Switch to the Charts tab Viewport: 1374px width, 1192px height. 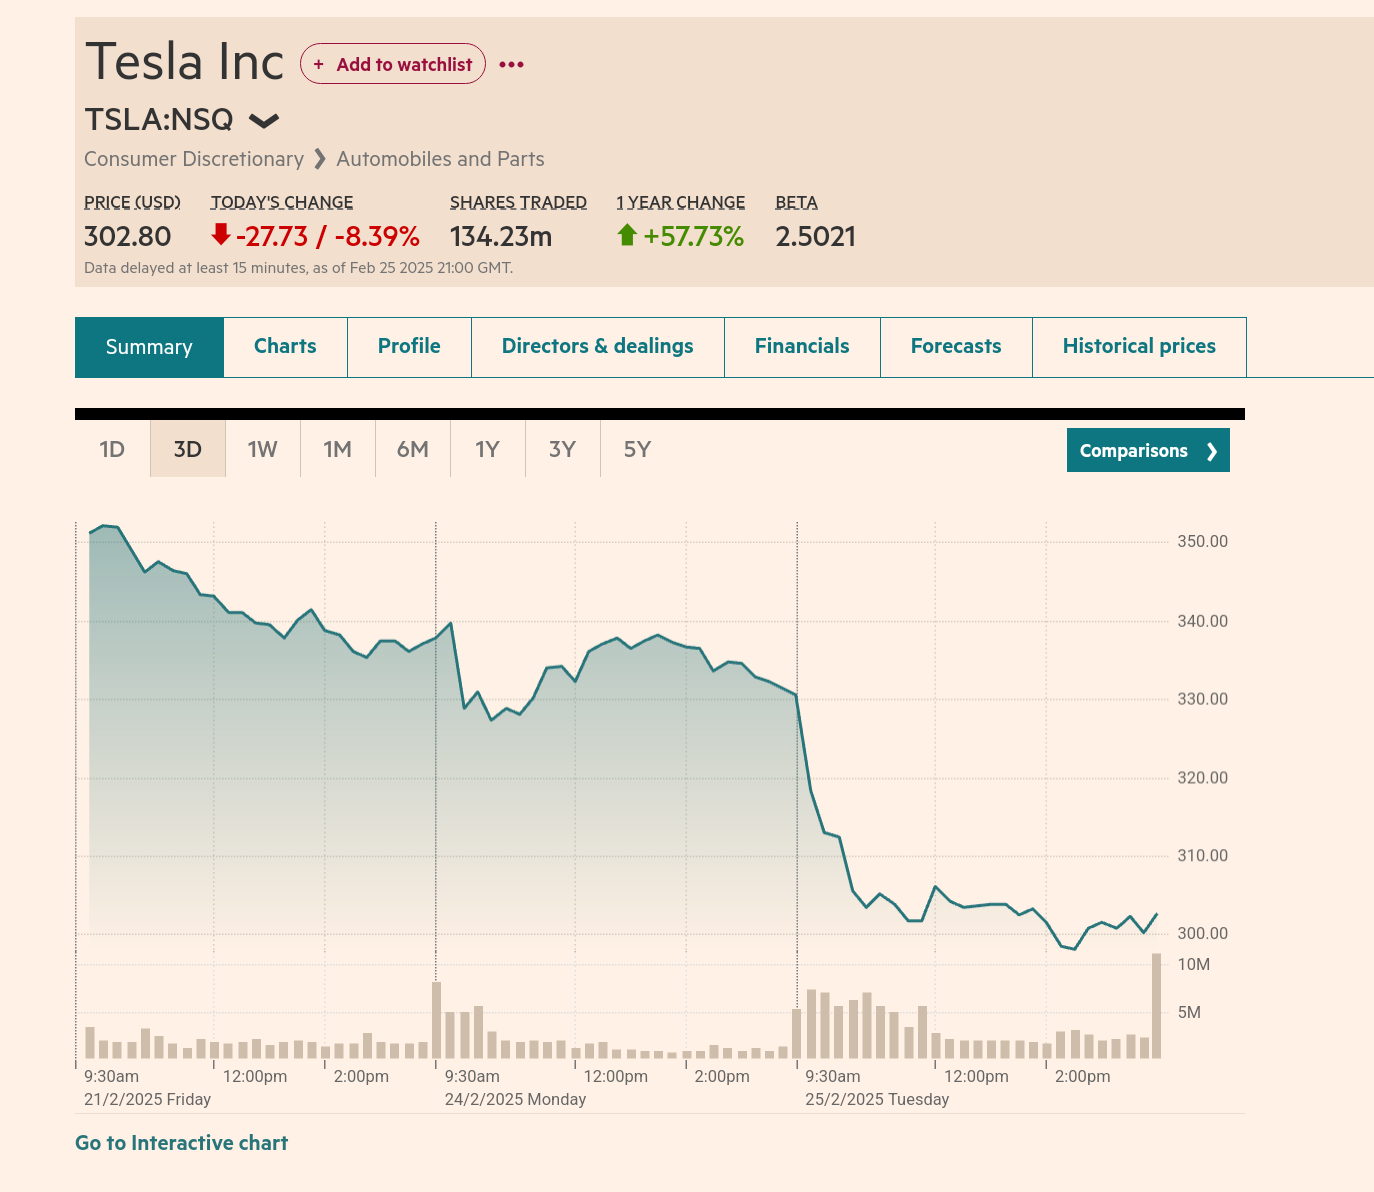pos(285,346)
